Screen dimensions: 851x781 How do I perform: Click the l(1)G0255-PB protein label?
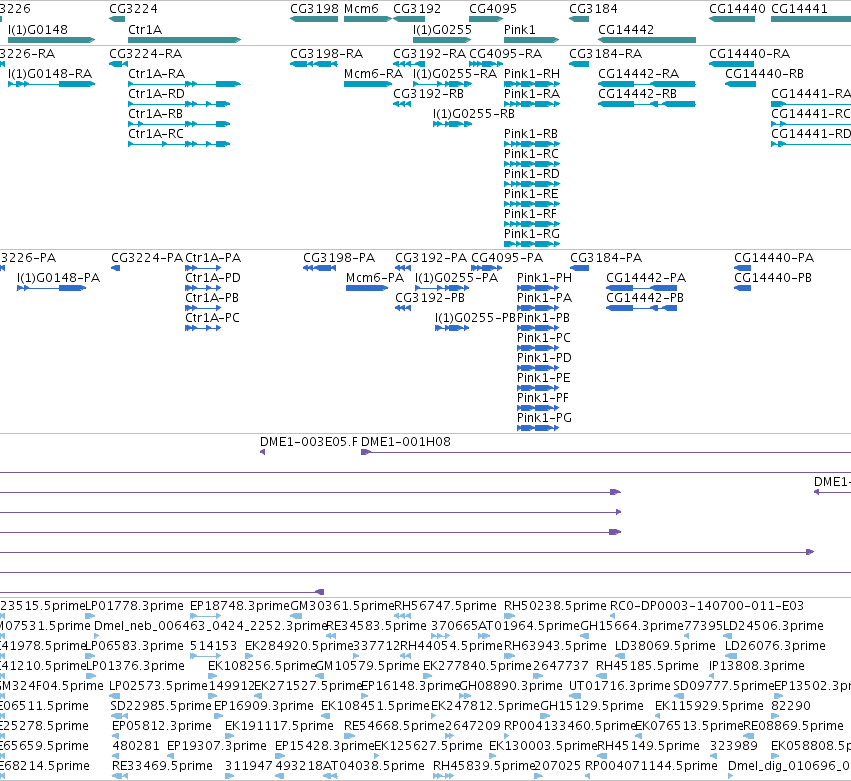click(x=475, y=318)
